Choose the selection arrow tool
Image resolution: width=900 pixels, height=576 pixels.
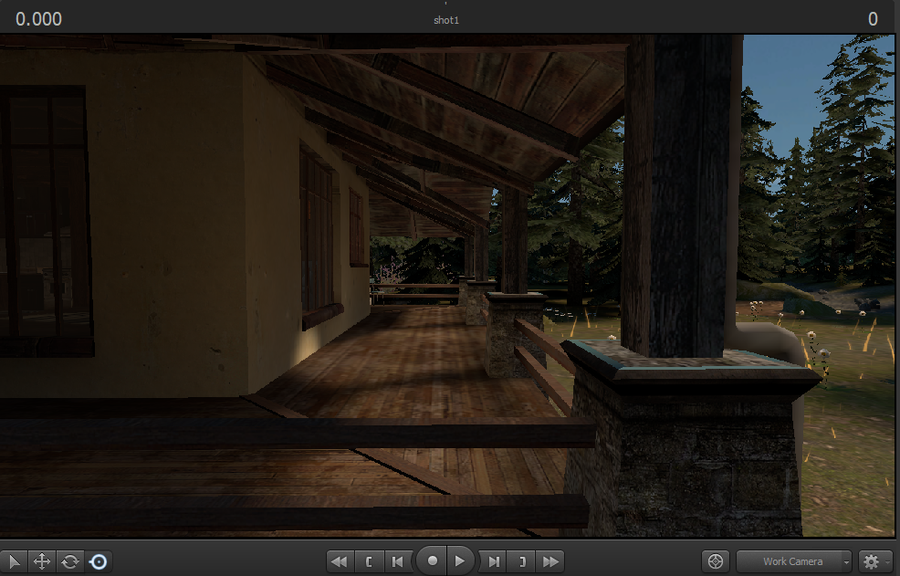point(13,561)
